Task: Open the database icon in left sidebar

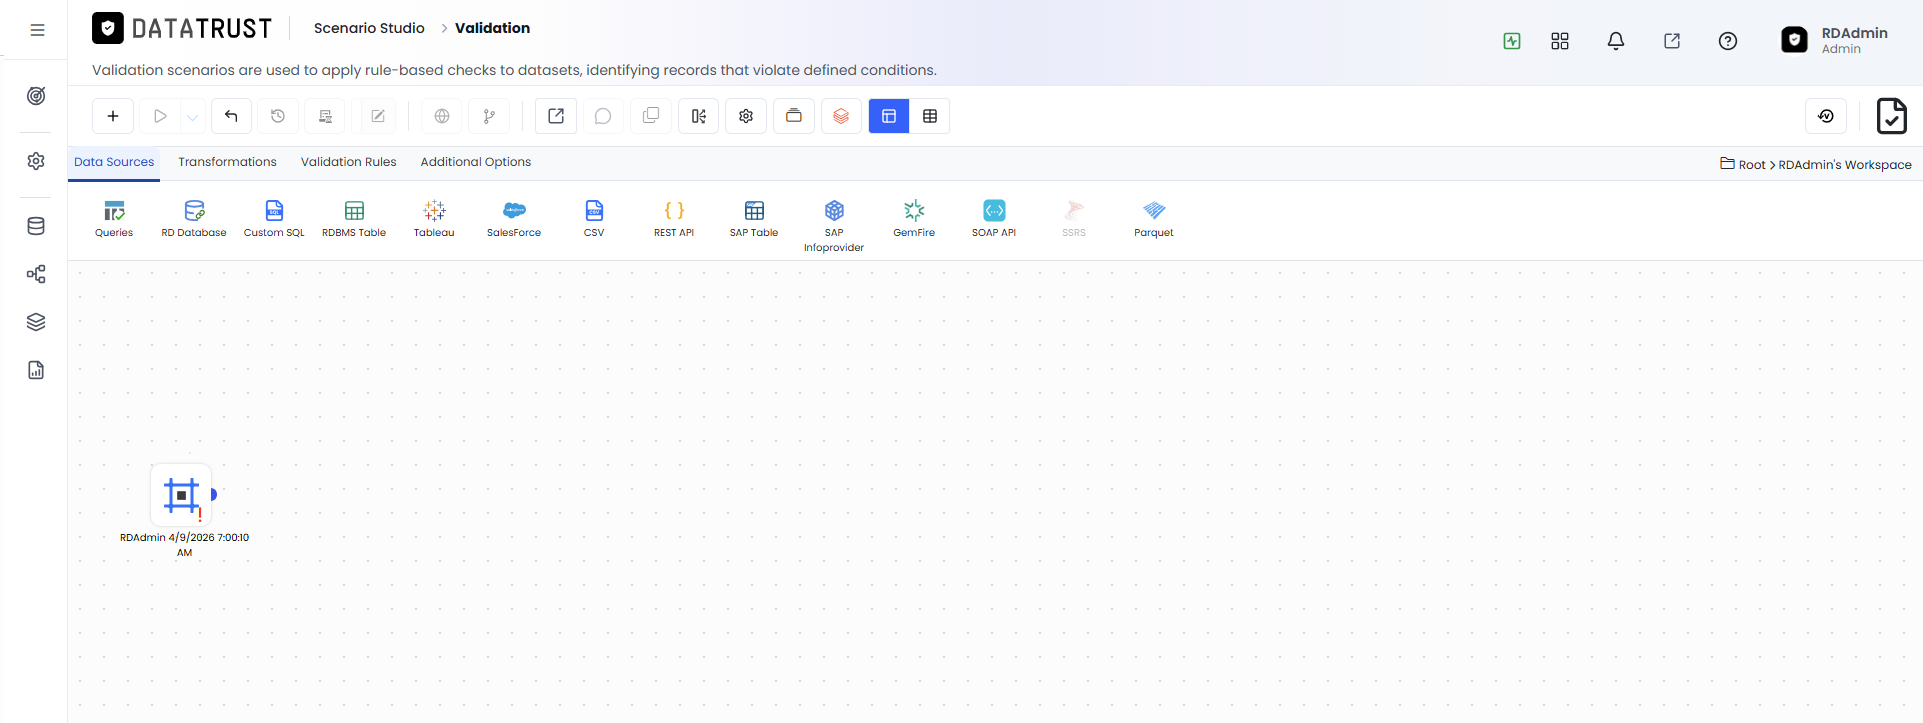Action: pyautogui.click(x=36, y=226)
